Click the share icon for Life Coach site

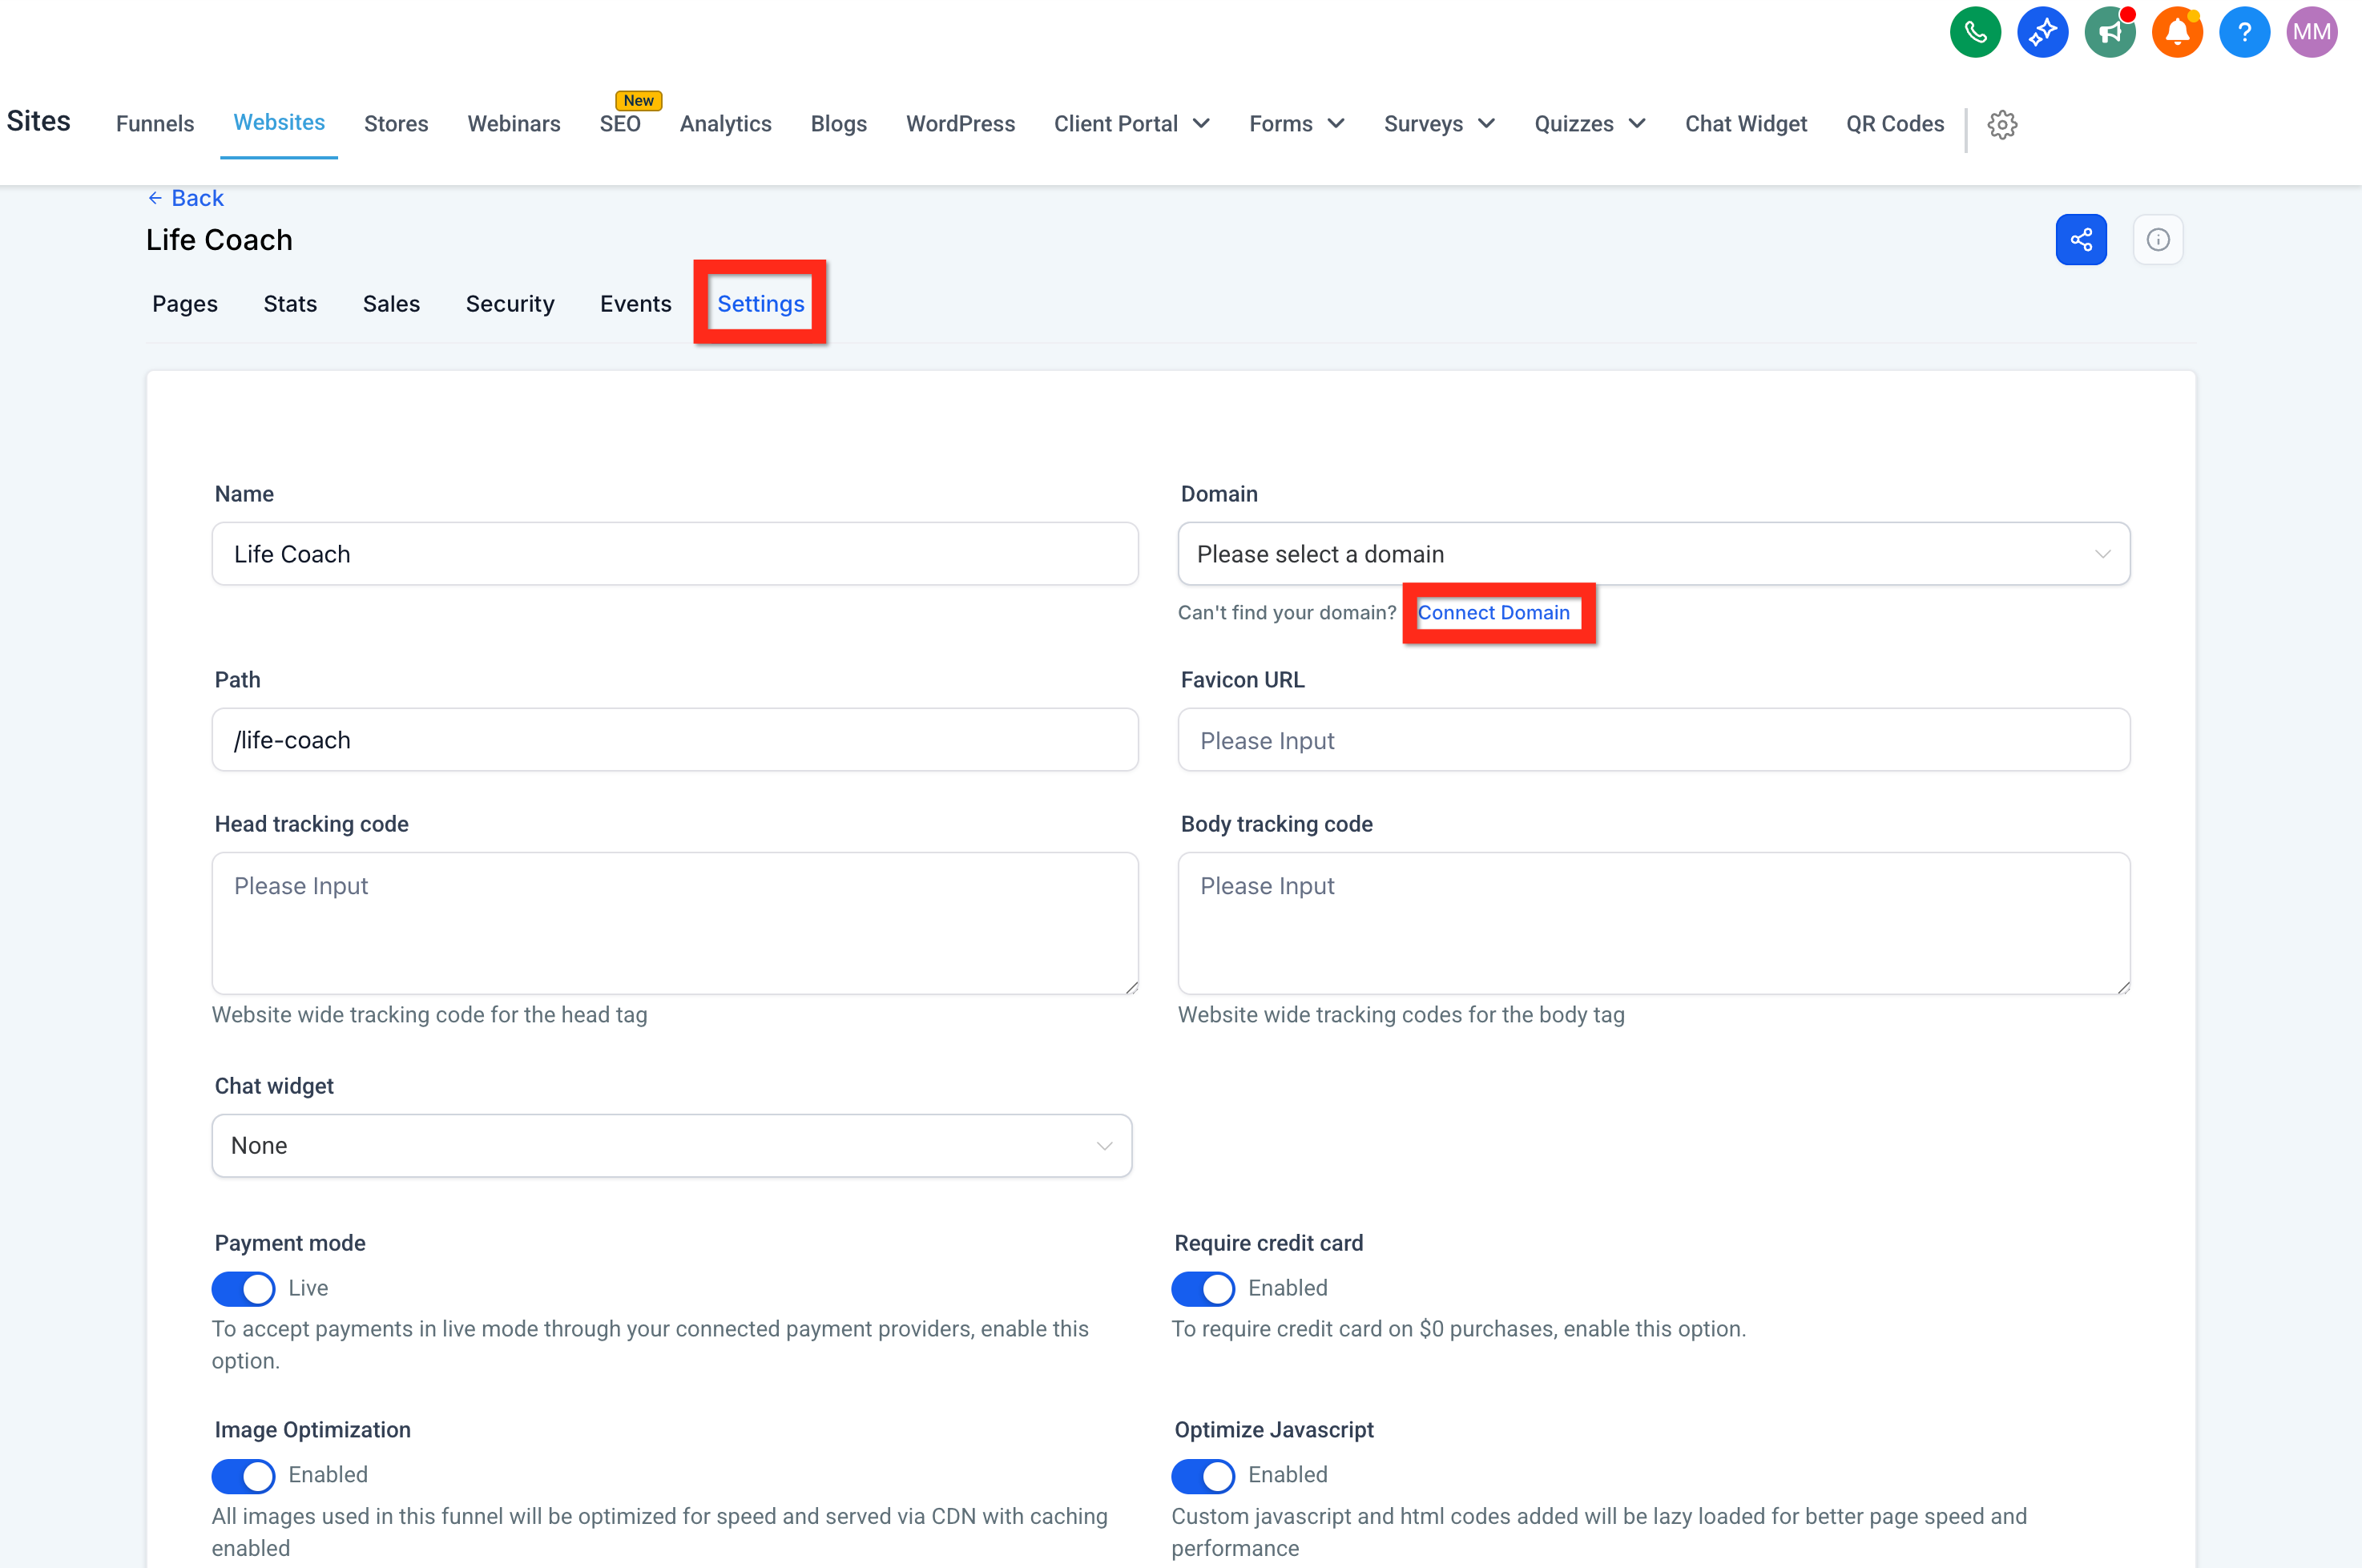(x=2081, y=239)
